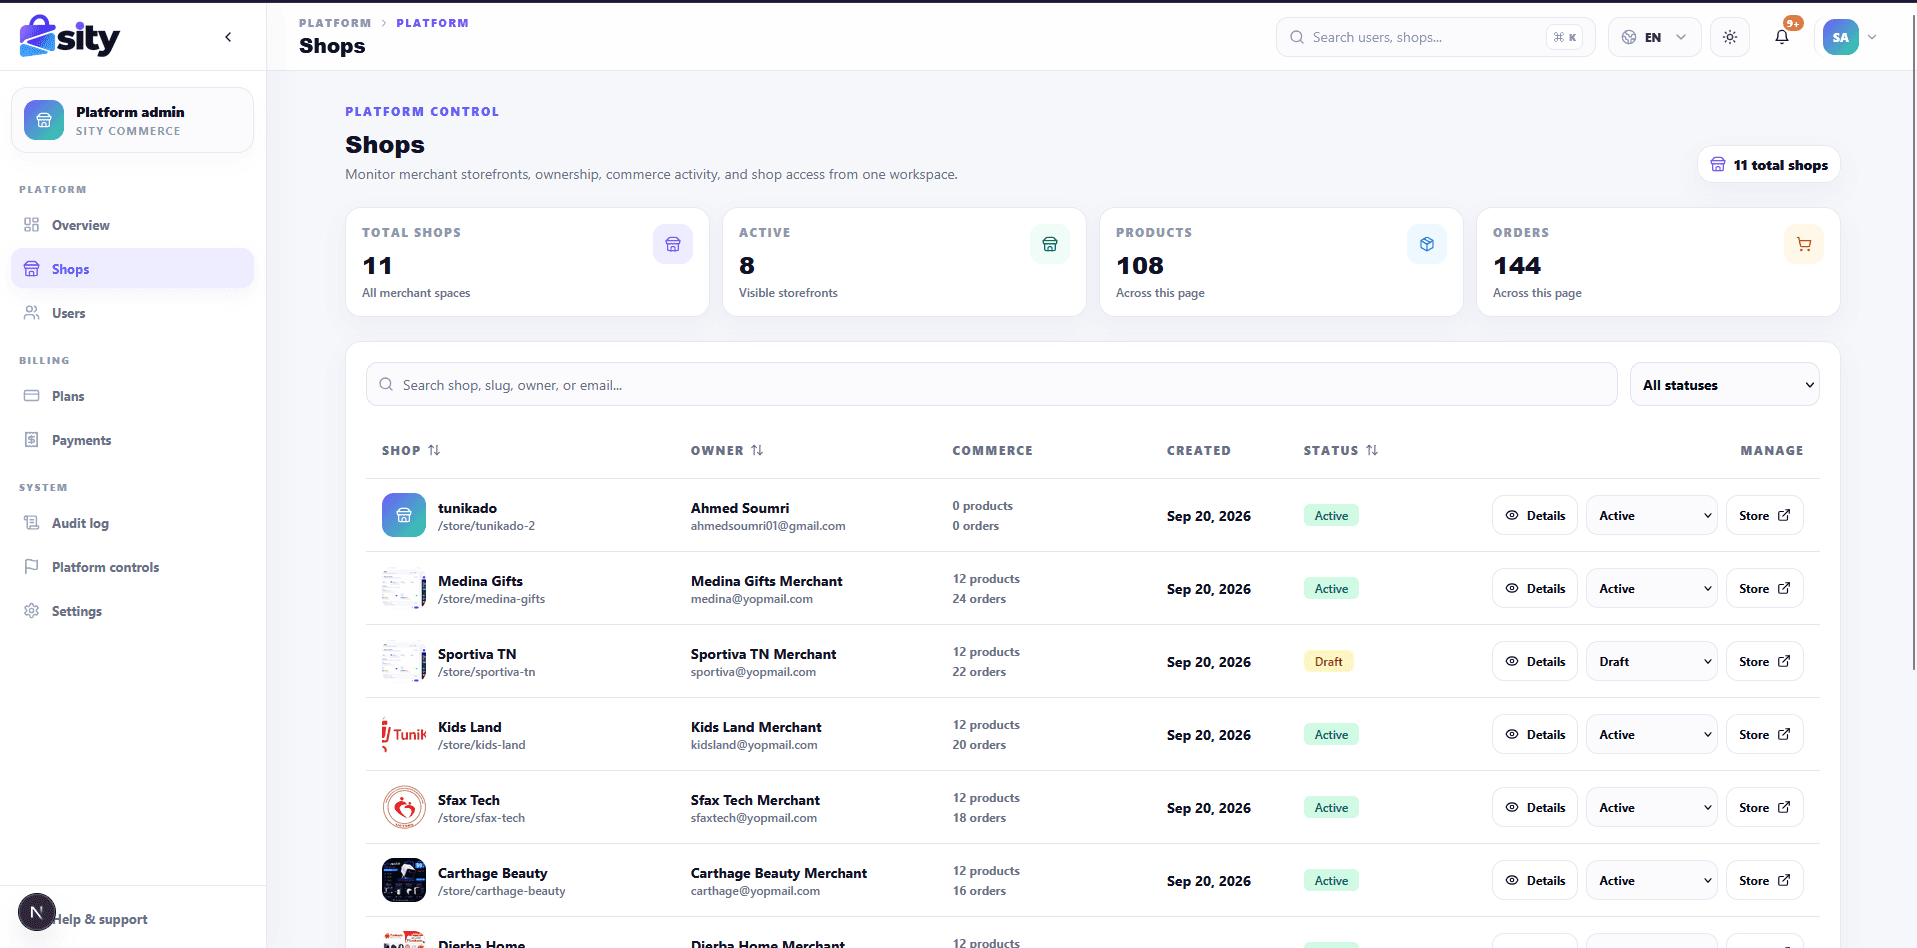Viewport: 1917px width, 948px height.
Task: Open Medina Gifts Store link
Action: coord(1765,588)
